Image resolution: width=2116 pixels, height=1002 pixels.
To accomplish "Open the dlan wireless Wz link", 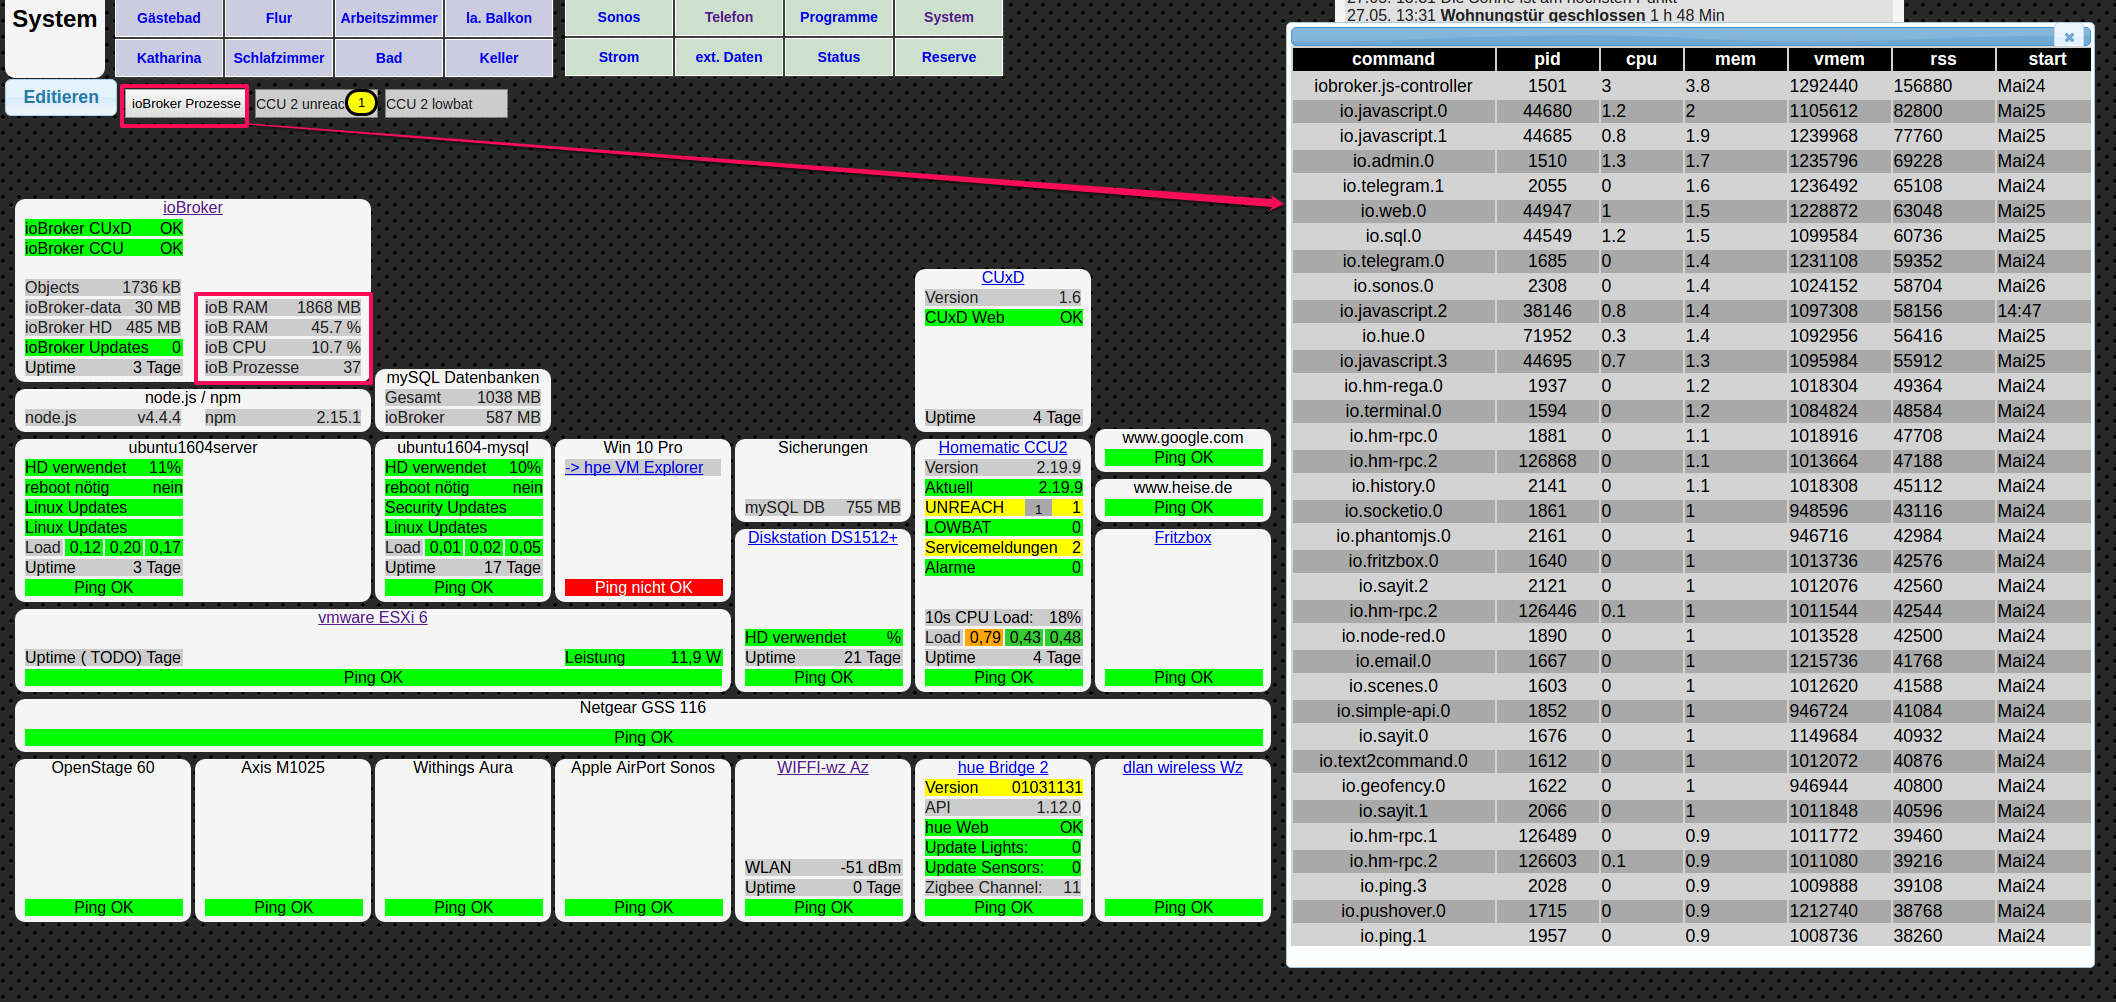I will click(1183, 768).
